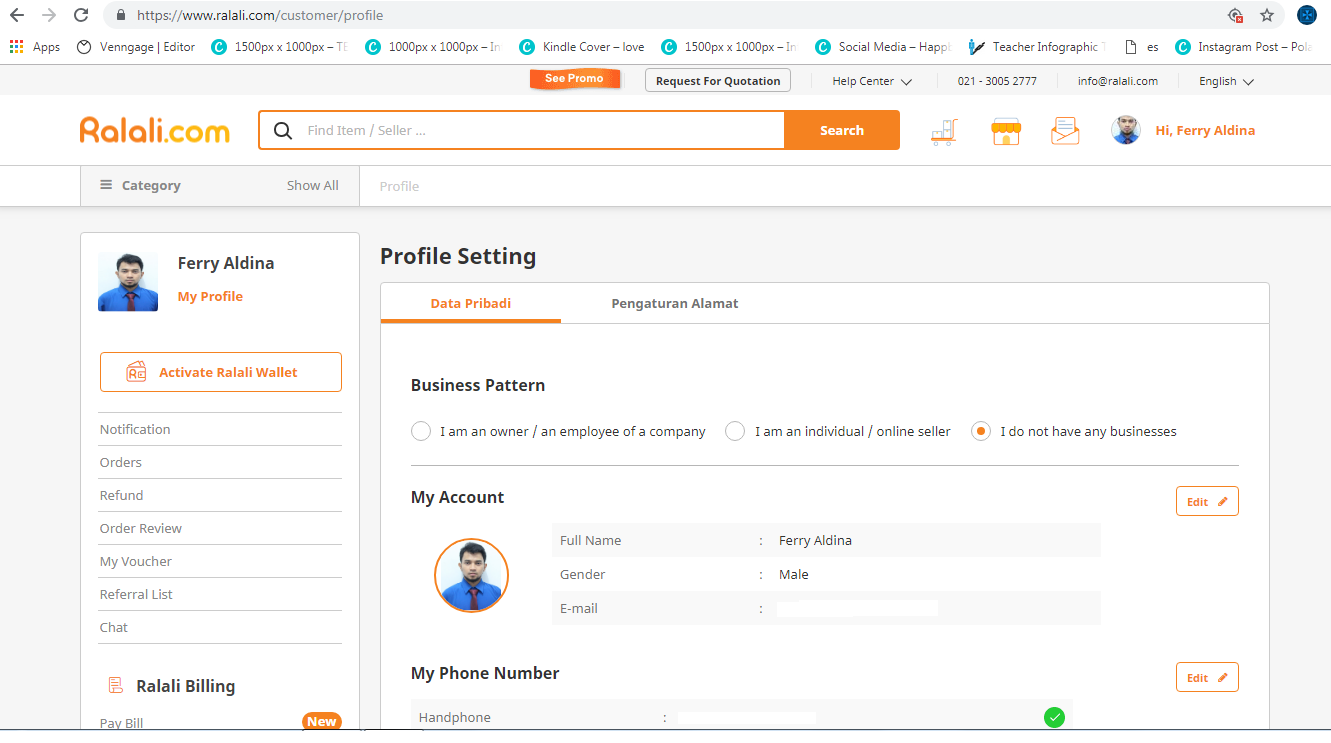
Task: Click pencil icon on My Account Edit
Action: (x=1222, y=502)
